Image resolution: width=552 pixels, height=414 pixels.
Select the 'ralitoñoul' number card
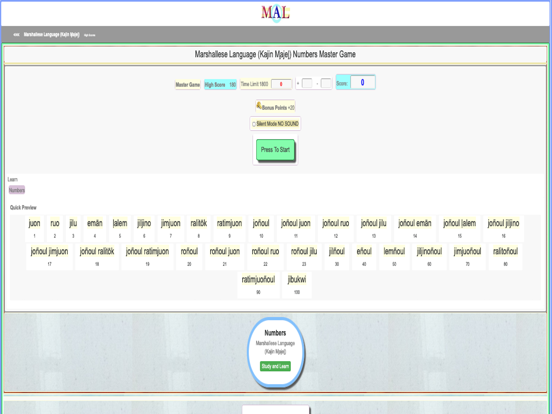506,257
